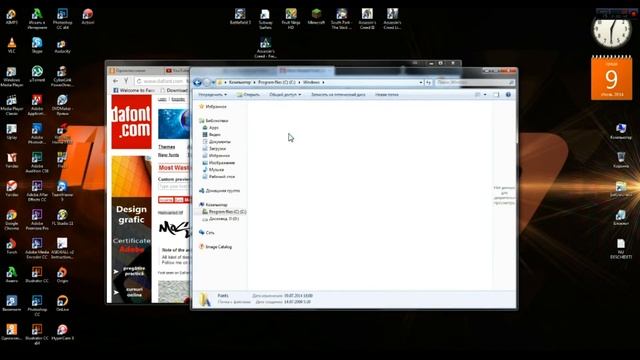This screenshot has height=360, width=640.
Task: Expand the change view options arrow
Action: [x=485, y=95]
